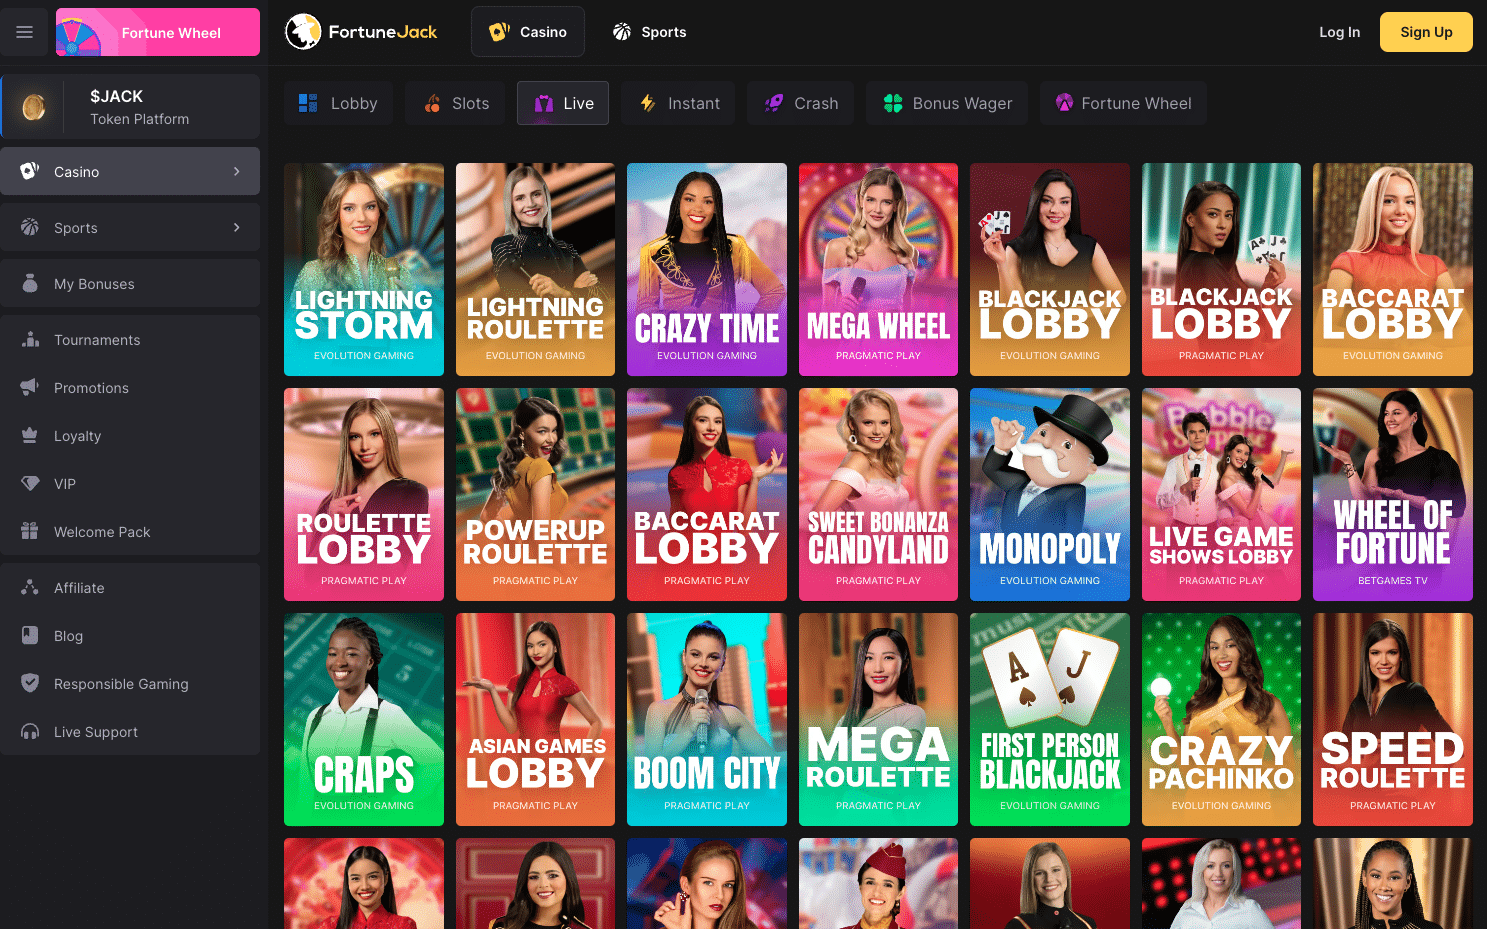Open Blackjack Lobby by Evolution Gaming
The image size is (1487, 929).
click(1050, 269)
